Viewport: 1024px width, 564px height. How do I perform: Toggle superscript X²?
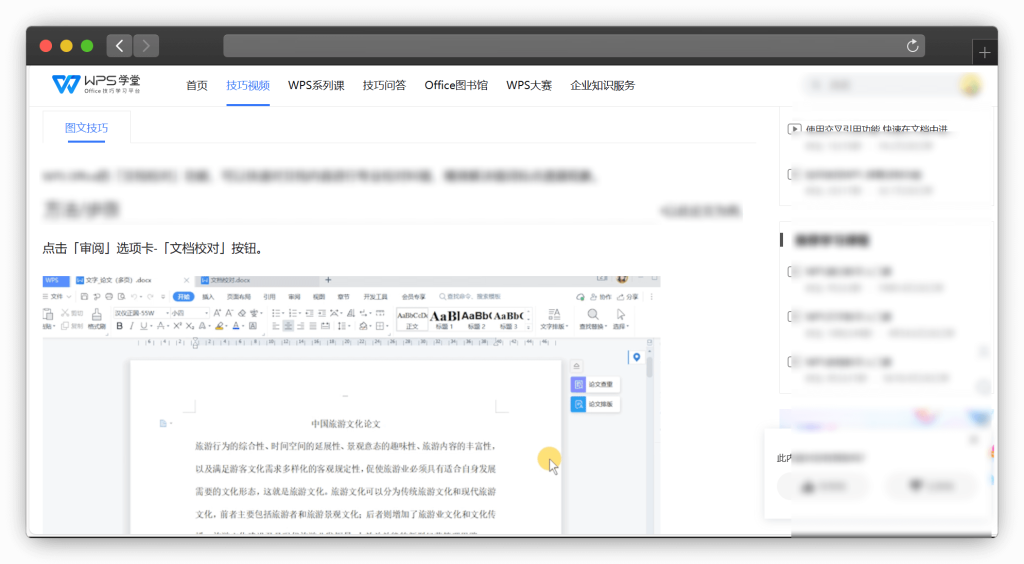click(x=178, y=326)
